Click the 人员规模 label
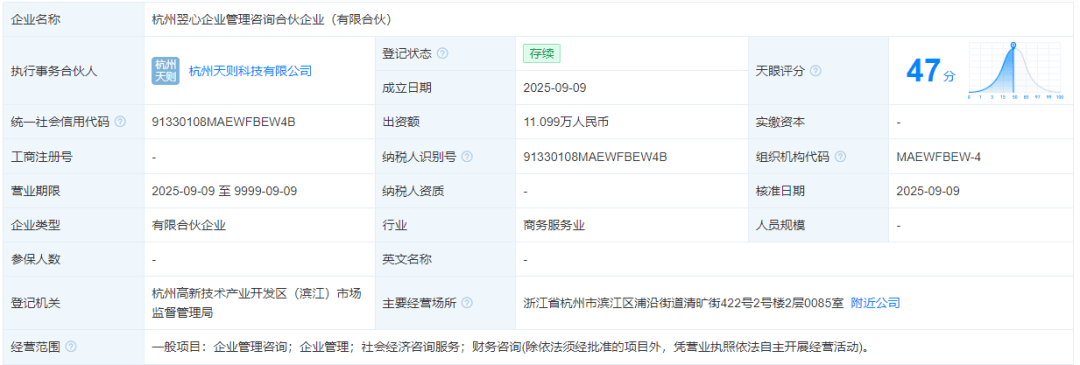The width and height of the screenshot is (1080, 365). (x=780, y=225)
